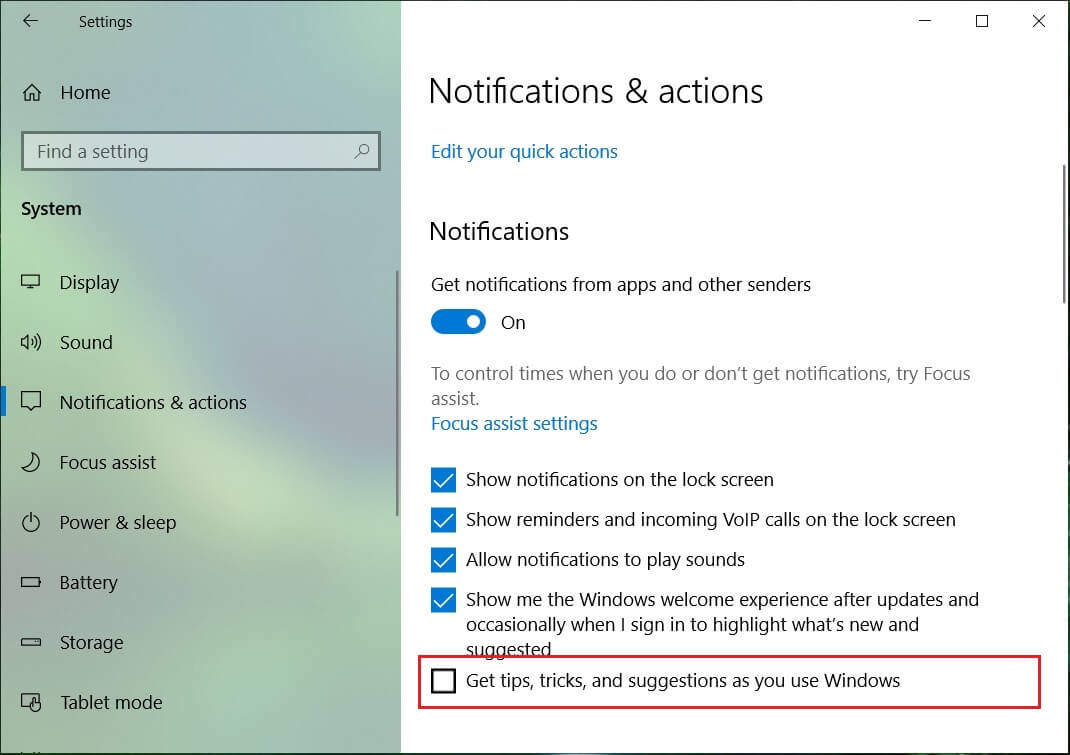This screenshot has height=755, width=1070.
Task: Open Edit your quick actions link
Action: click(524, 152)
